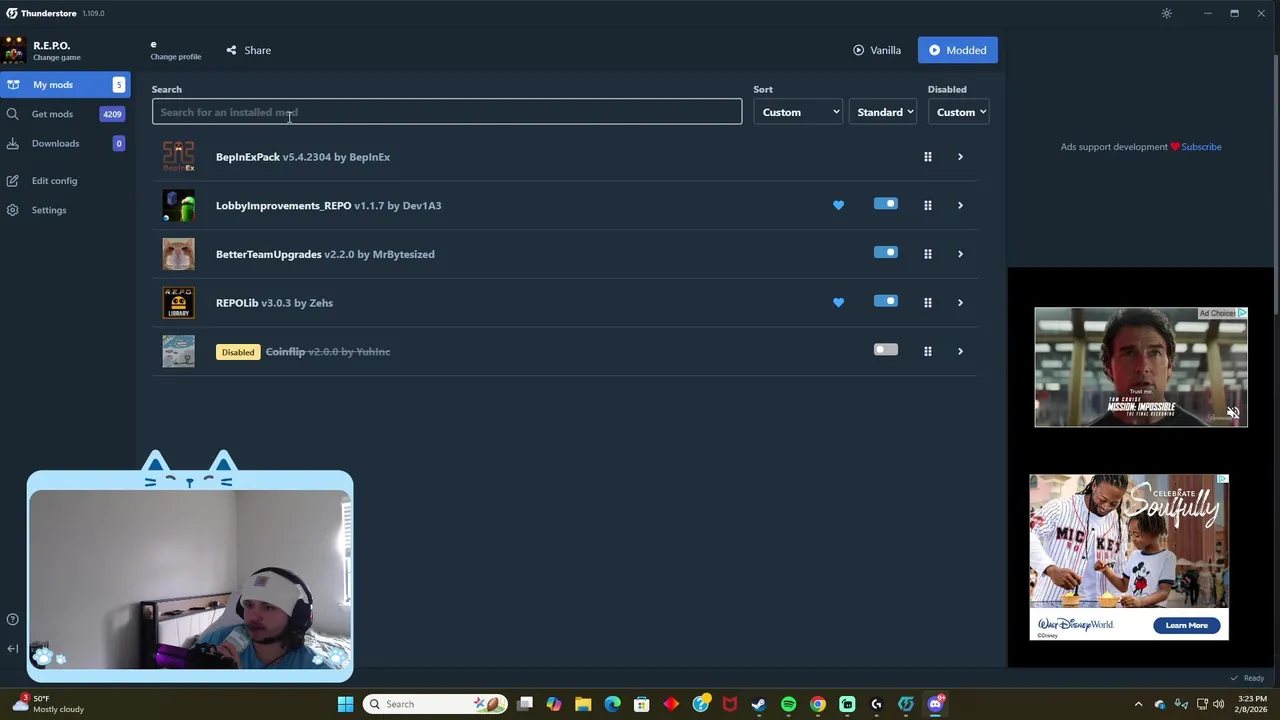Click Change game under R.E.P.O.

click(x=57, y=57)
